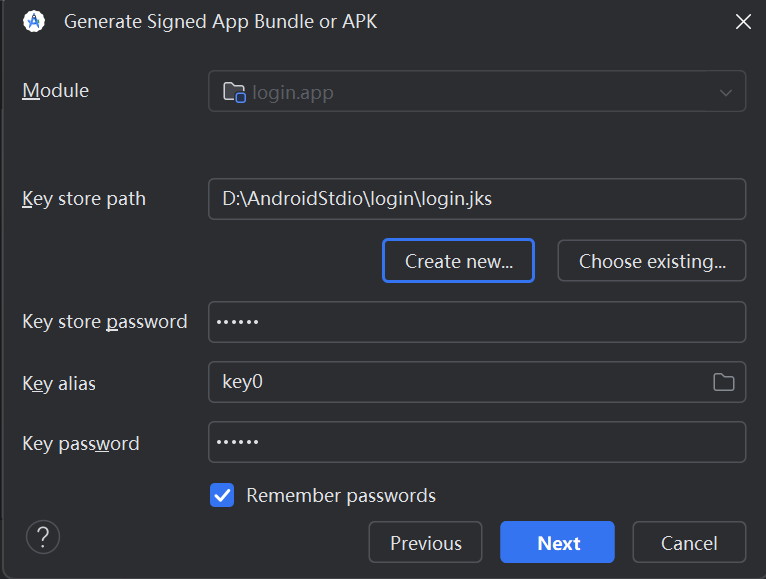Viewport: 766px width, 579px height.
Task: Dismiss the dialog with the Cancel button
Action: pos(689,543)
